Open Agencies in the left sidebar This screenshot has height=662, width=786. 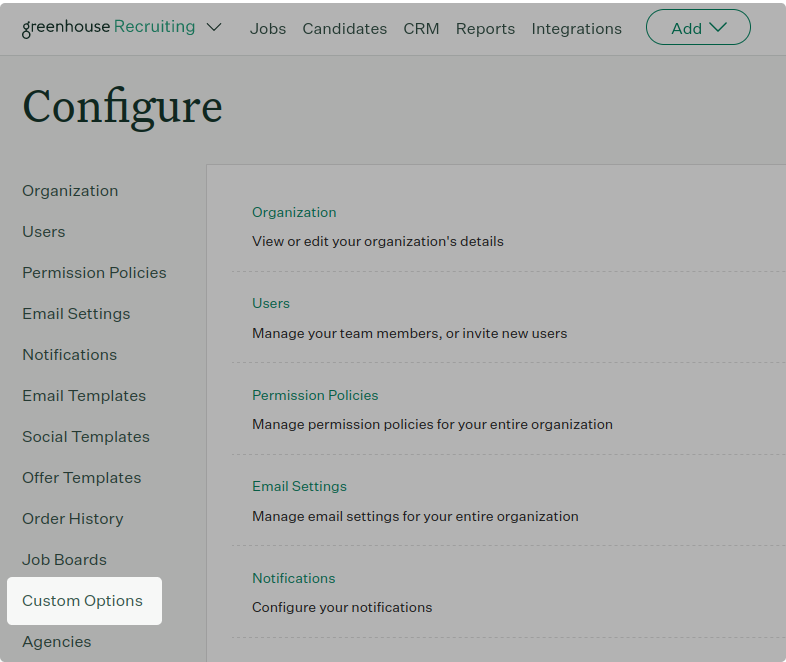point(57,642)
